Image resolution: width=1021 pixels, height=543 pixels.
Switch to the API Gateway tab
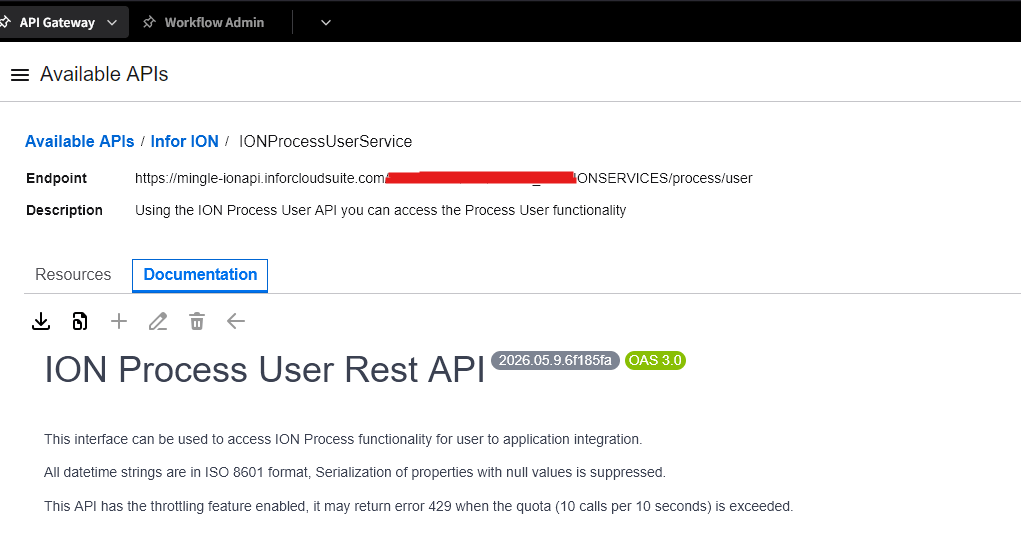coord(57,22)
